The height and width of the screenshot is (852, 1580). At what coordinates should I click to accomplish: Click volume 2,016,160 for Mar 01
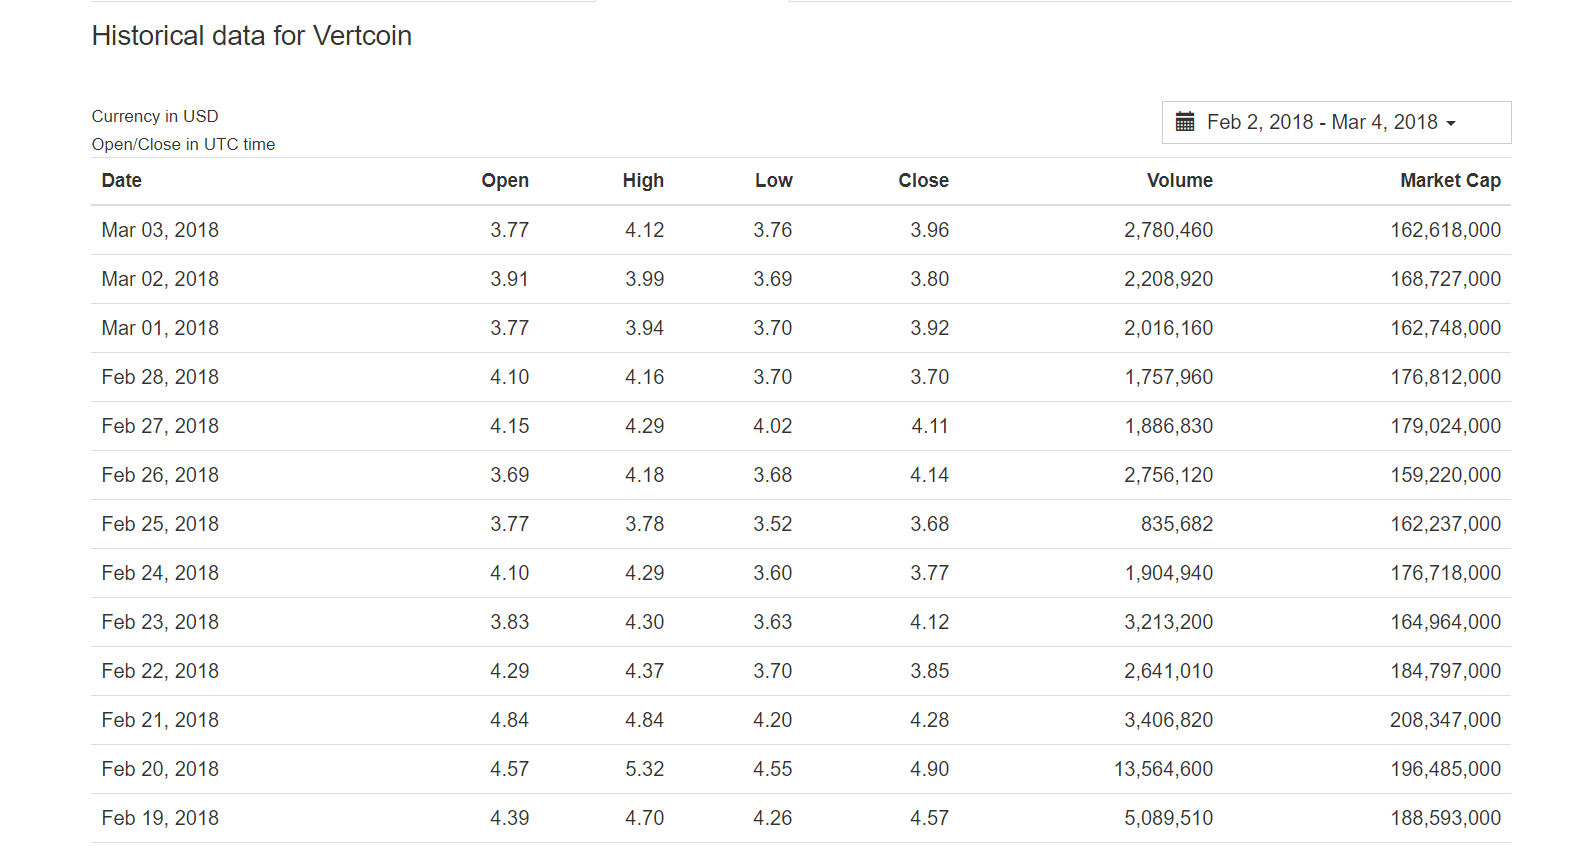coord(1168,328)
